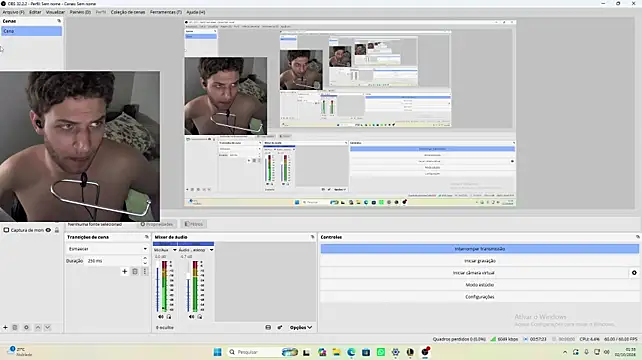
Task: Open Windows Start menu on taskbar
Action: pos(217,352)
